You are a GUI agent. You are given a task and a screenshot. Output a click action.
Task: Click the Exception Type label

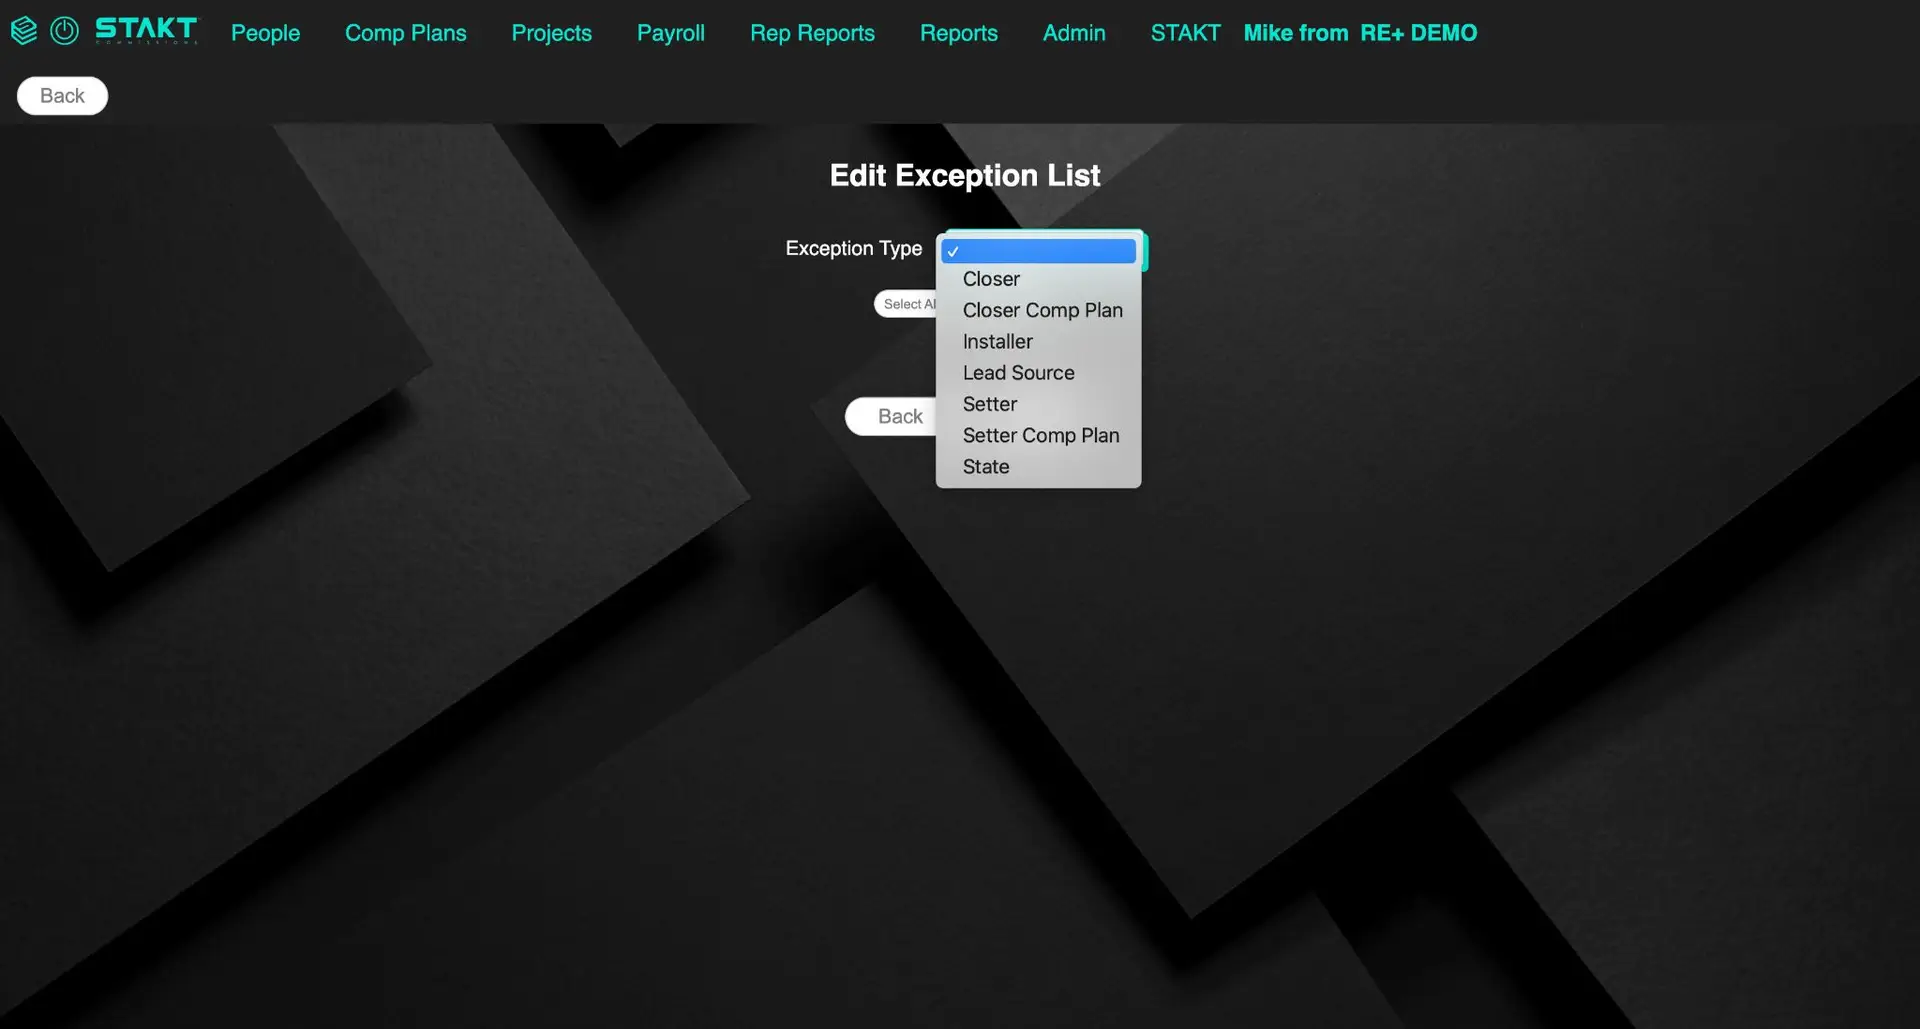854,248
